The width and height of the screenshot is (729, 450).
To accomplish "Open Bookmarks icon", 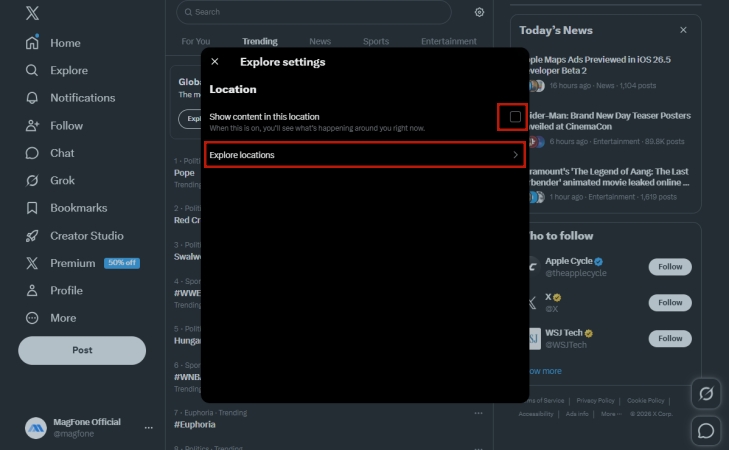I will [32, 208].
